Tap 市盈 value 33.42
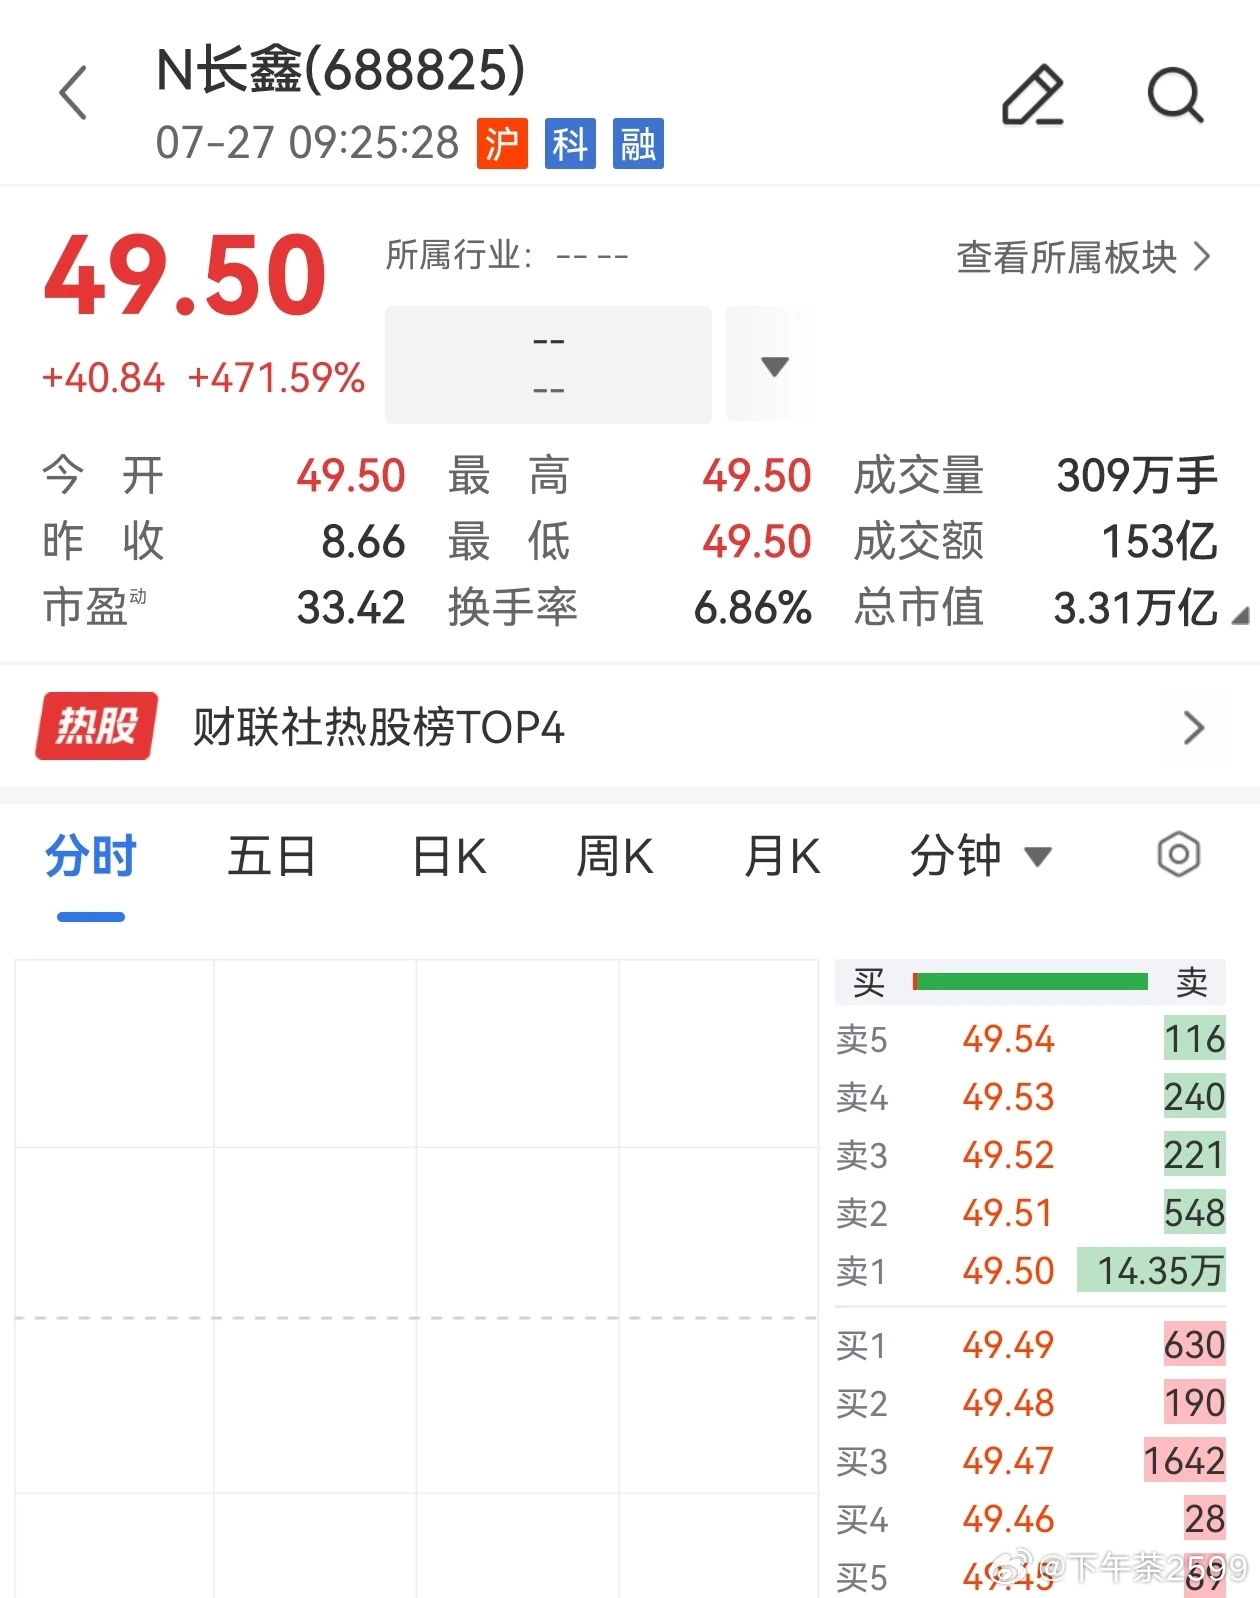 coord(351,607)
